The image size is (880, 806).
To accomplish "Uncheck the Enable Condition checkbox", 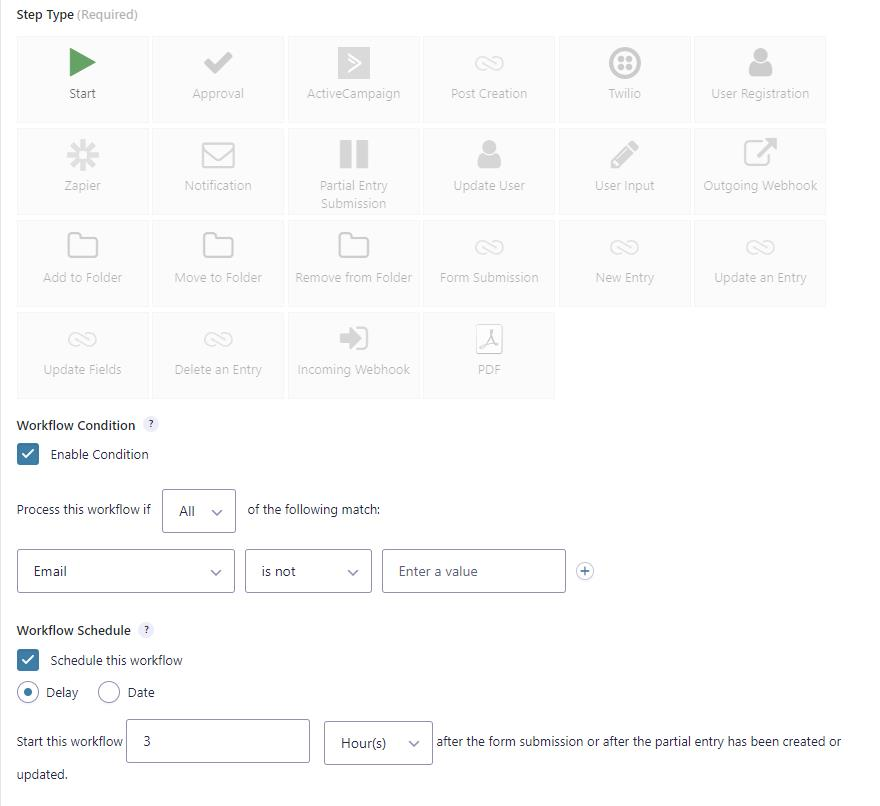I will coord(28,454).
